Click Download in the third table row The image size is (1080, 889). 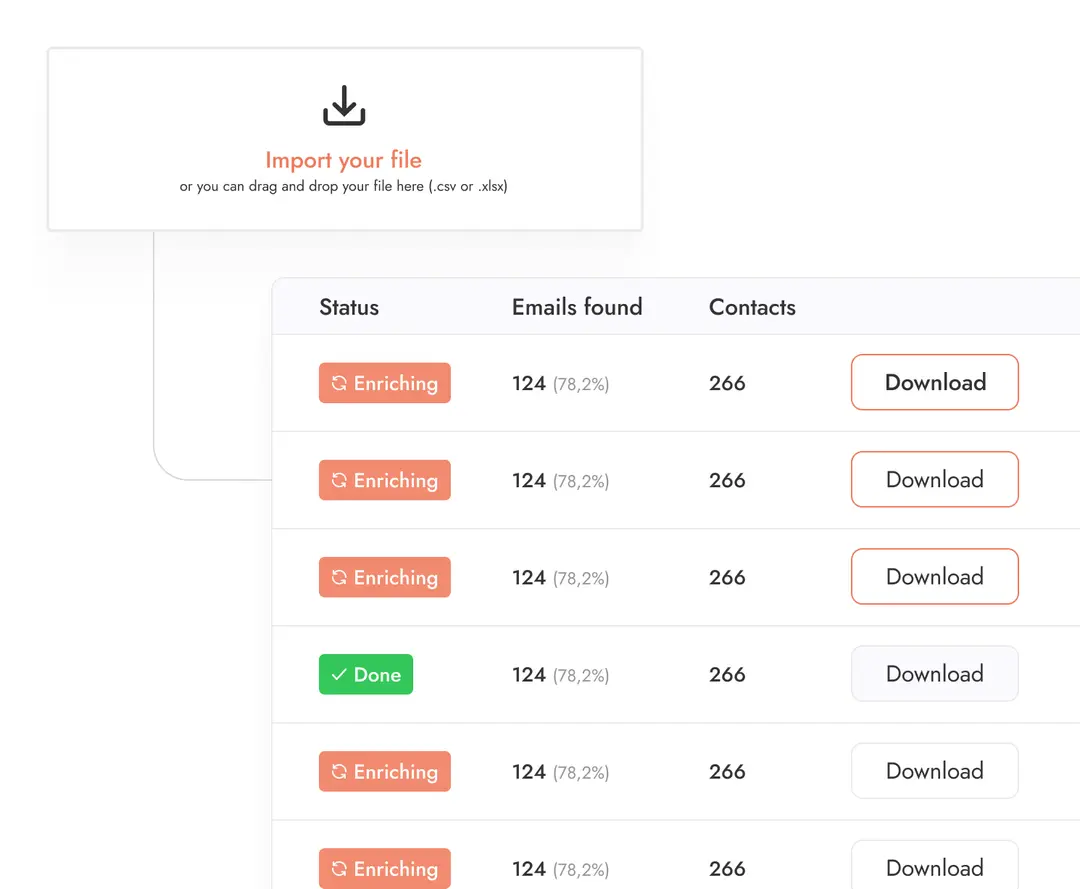coord(935,576)
